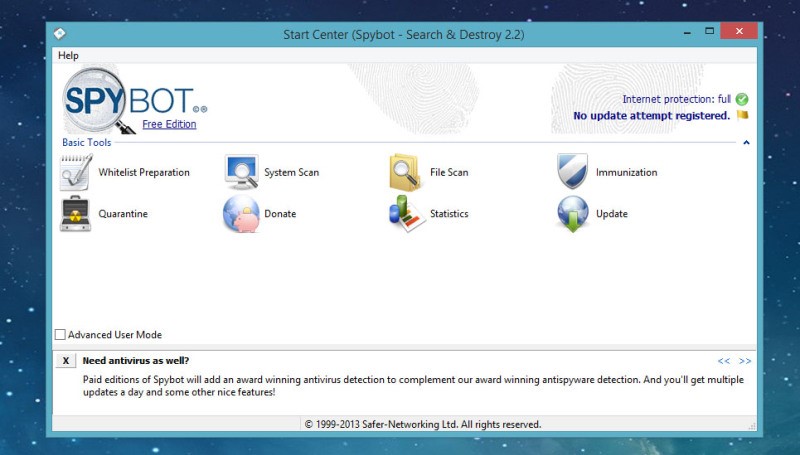Collapse the Basic Tools section

click(746, 143)
